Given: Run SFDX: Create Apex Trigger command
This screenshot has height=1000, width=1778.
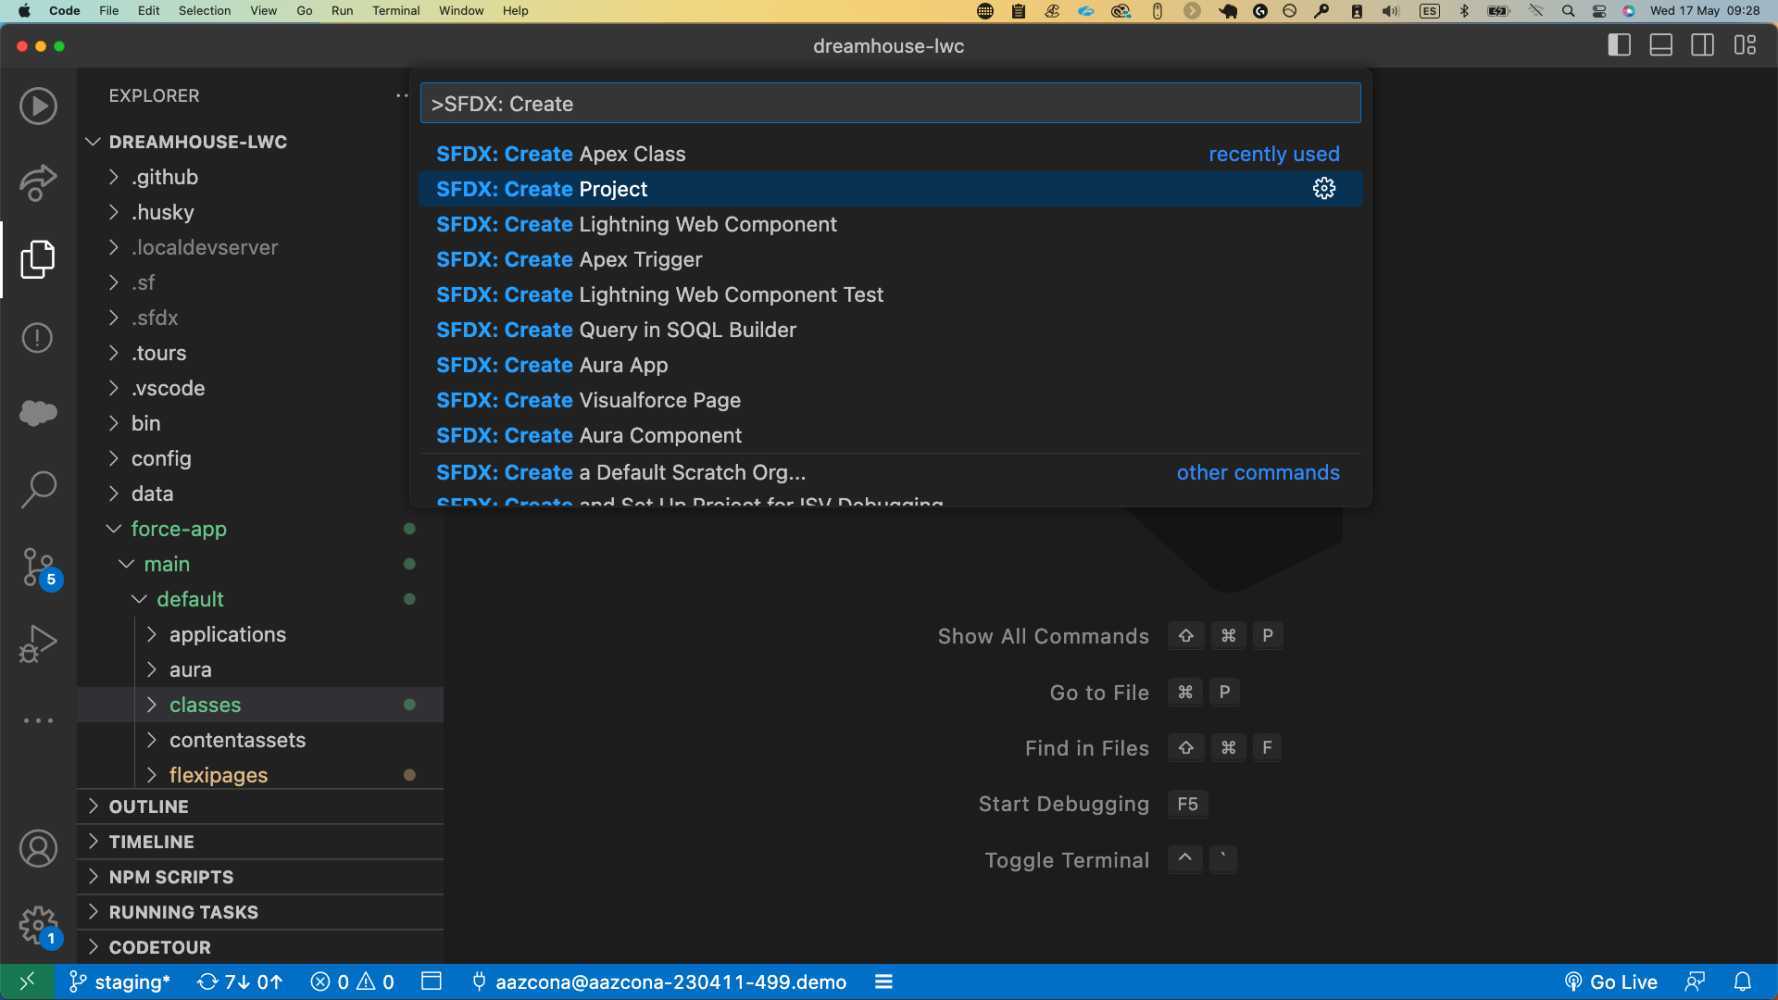Looking at the screenshot, I should [x=890, y=259].
